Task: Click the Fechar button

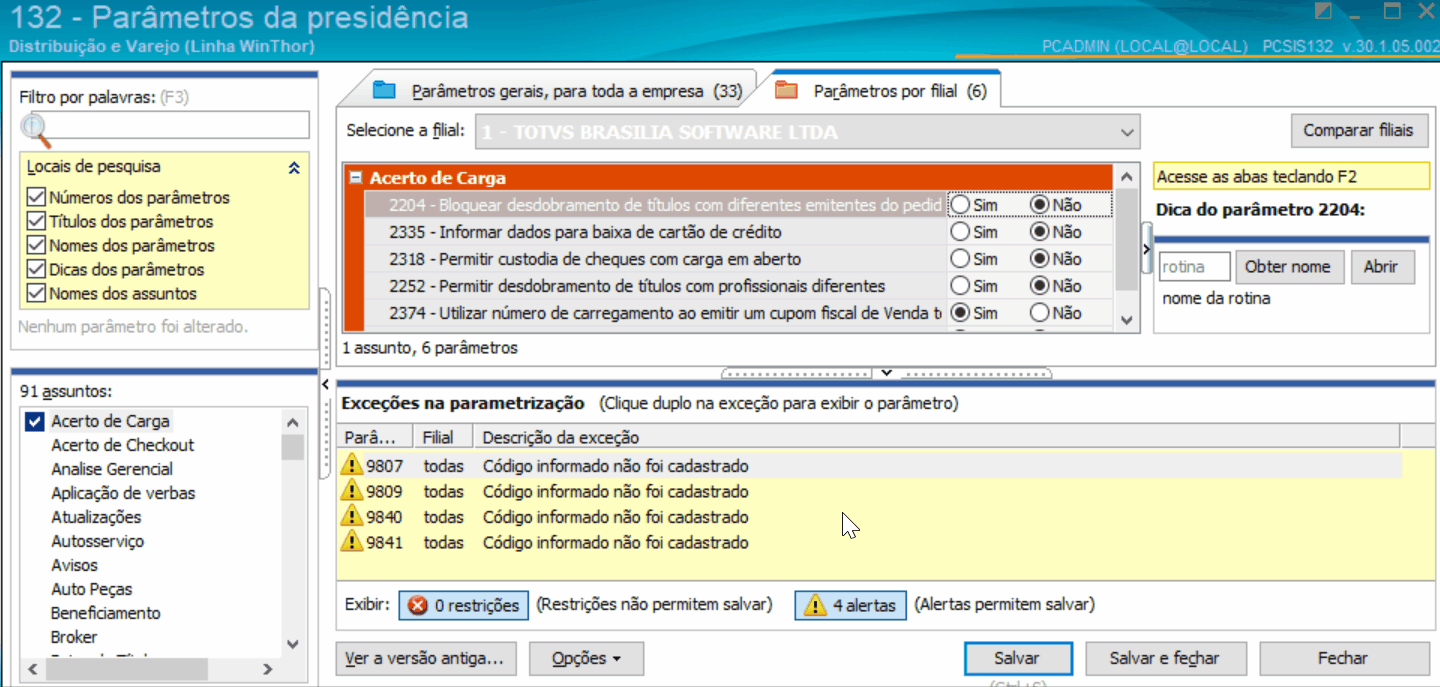Action: tap(1342, 659)
